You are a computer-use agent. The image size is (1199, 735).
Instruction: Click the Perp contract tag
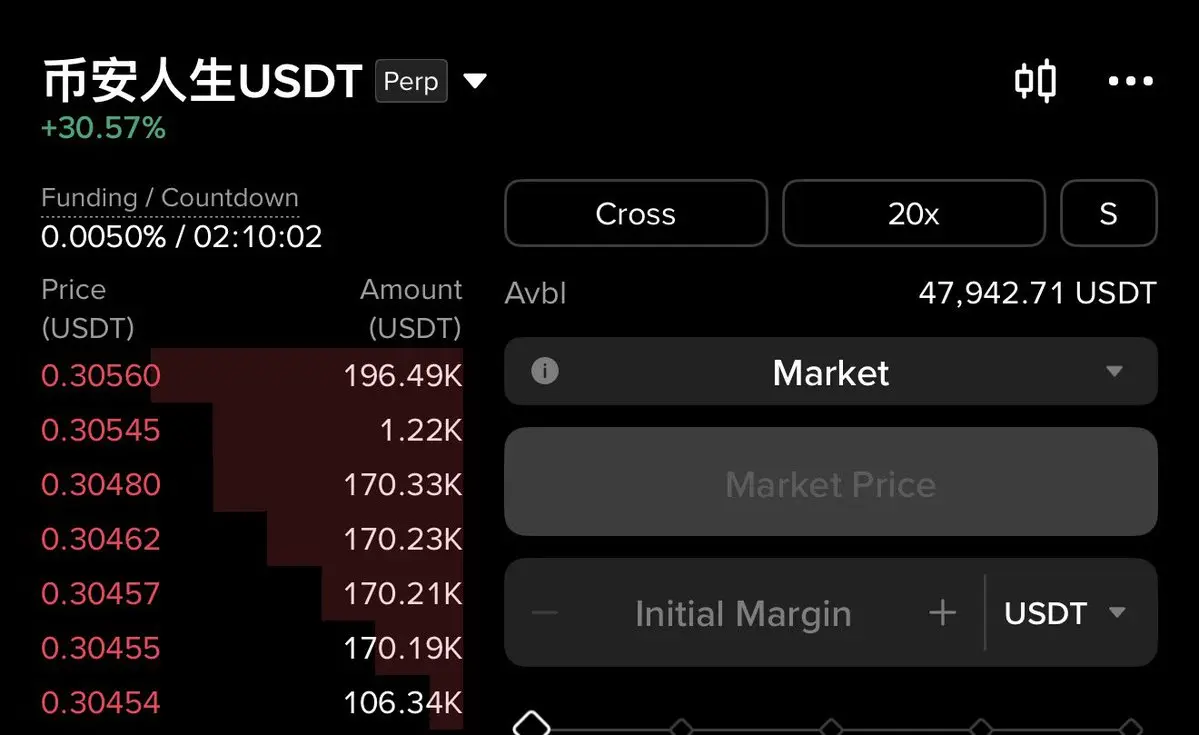[x=411, y=81]
